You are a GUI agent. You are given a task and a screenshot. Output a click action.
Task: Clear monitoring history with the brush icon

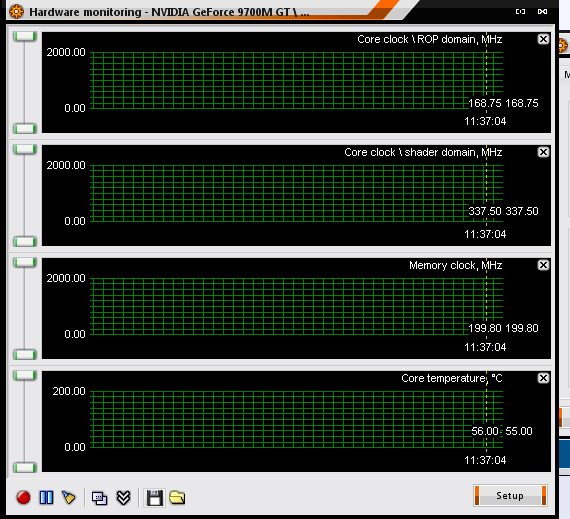pos(68,497)
